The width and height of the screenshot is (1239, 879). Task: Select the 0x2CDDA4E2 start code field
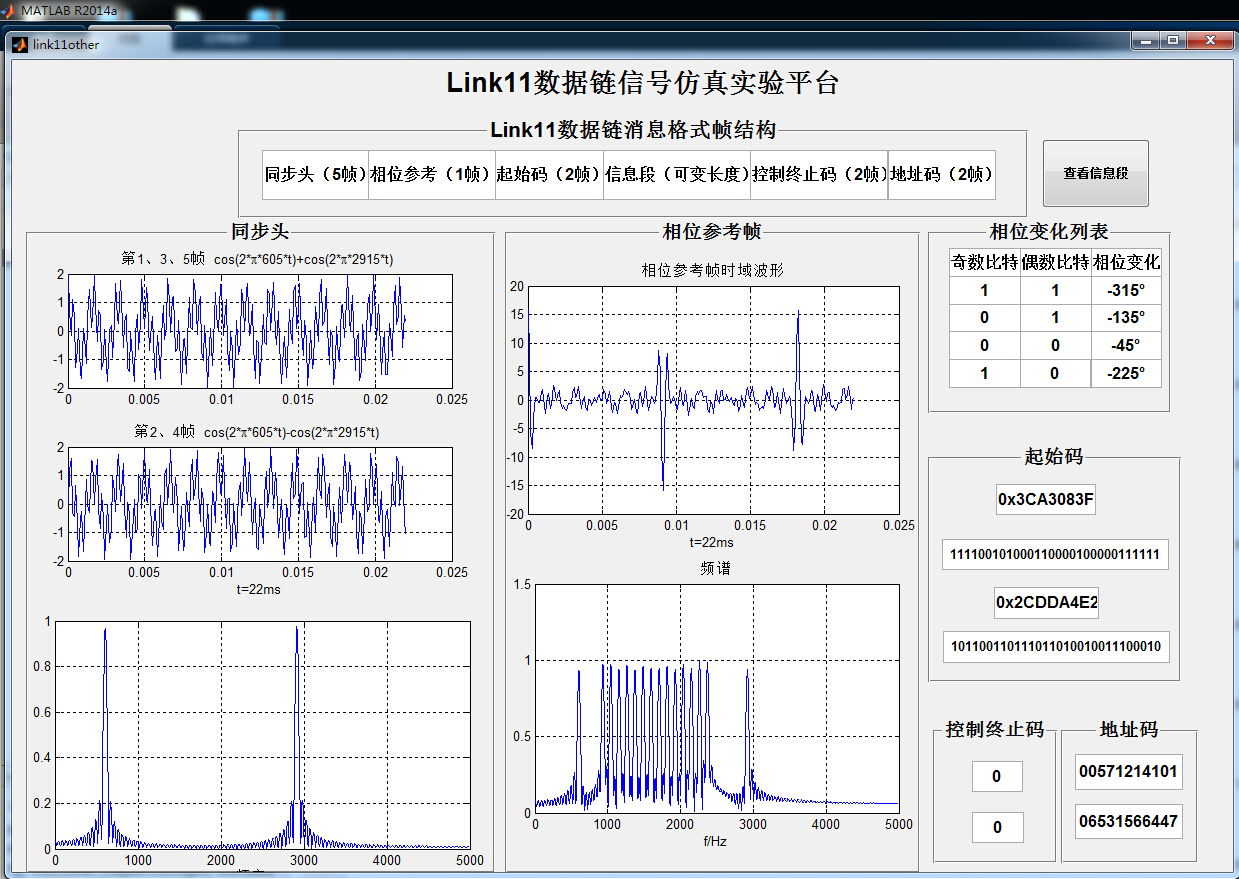coord(1047,603)
